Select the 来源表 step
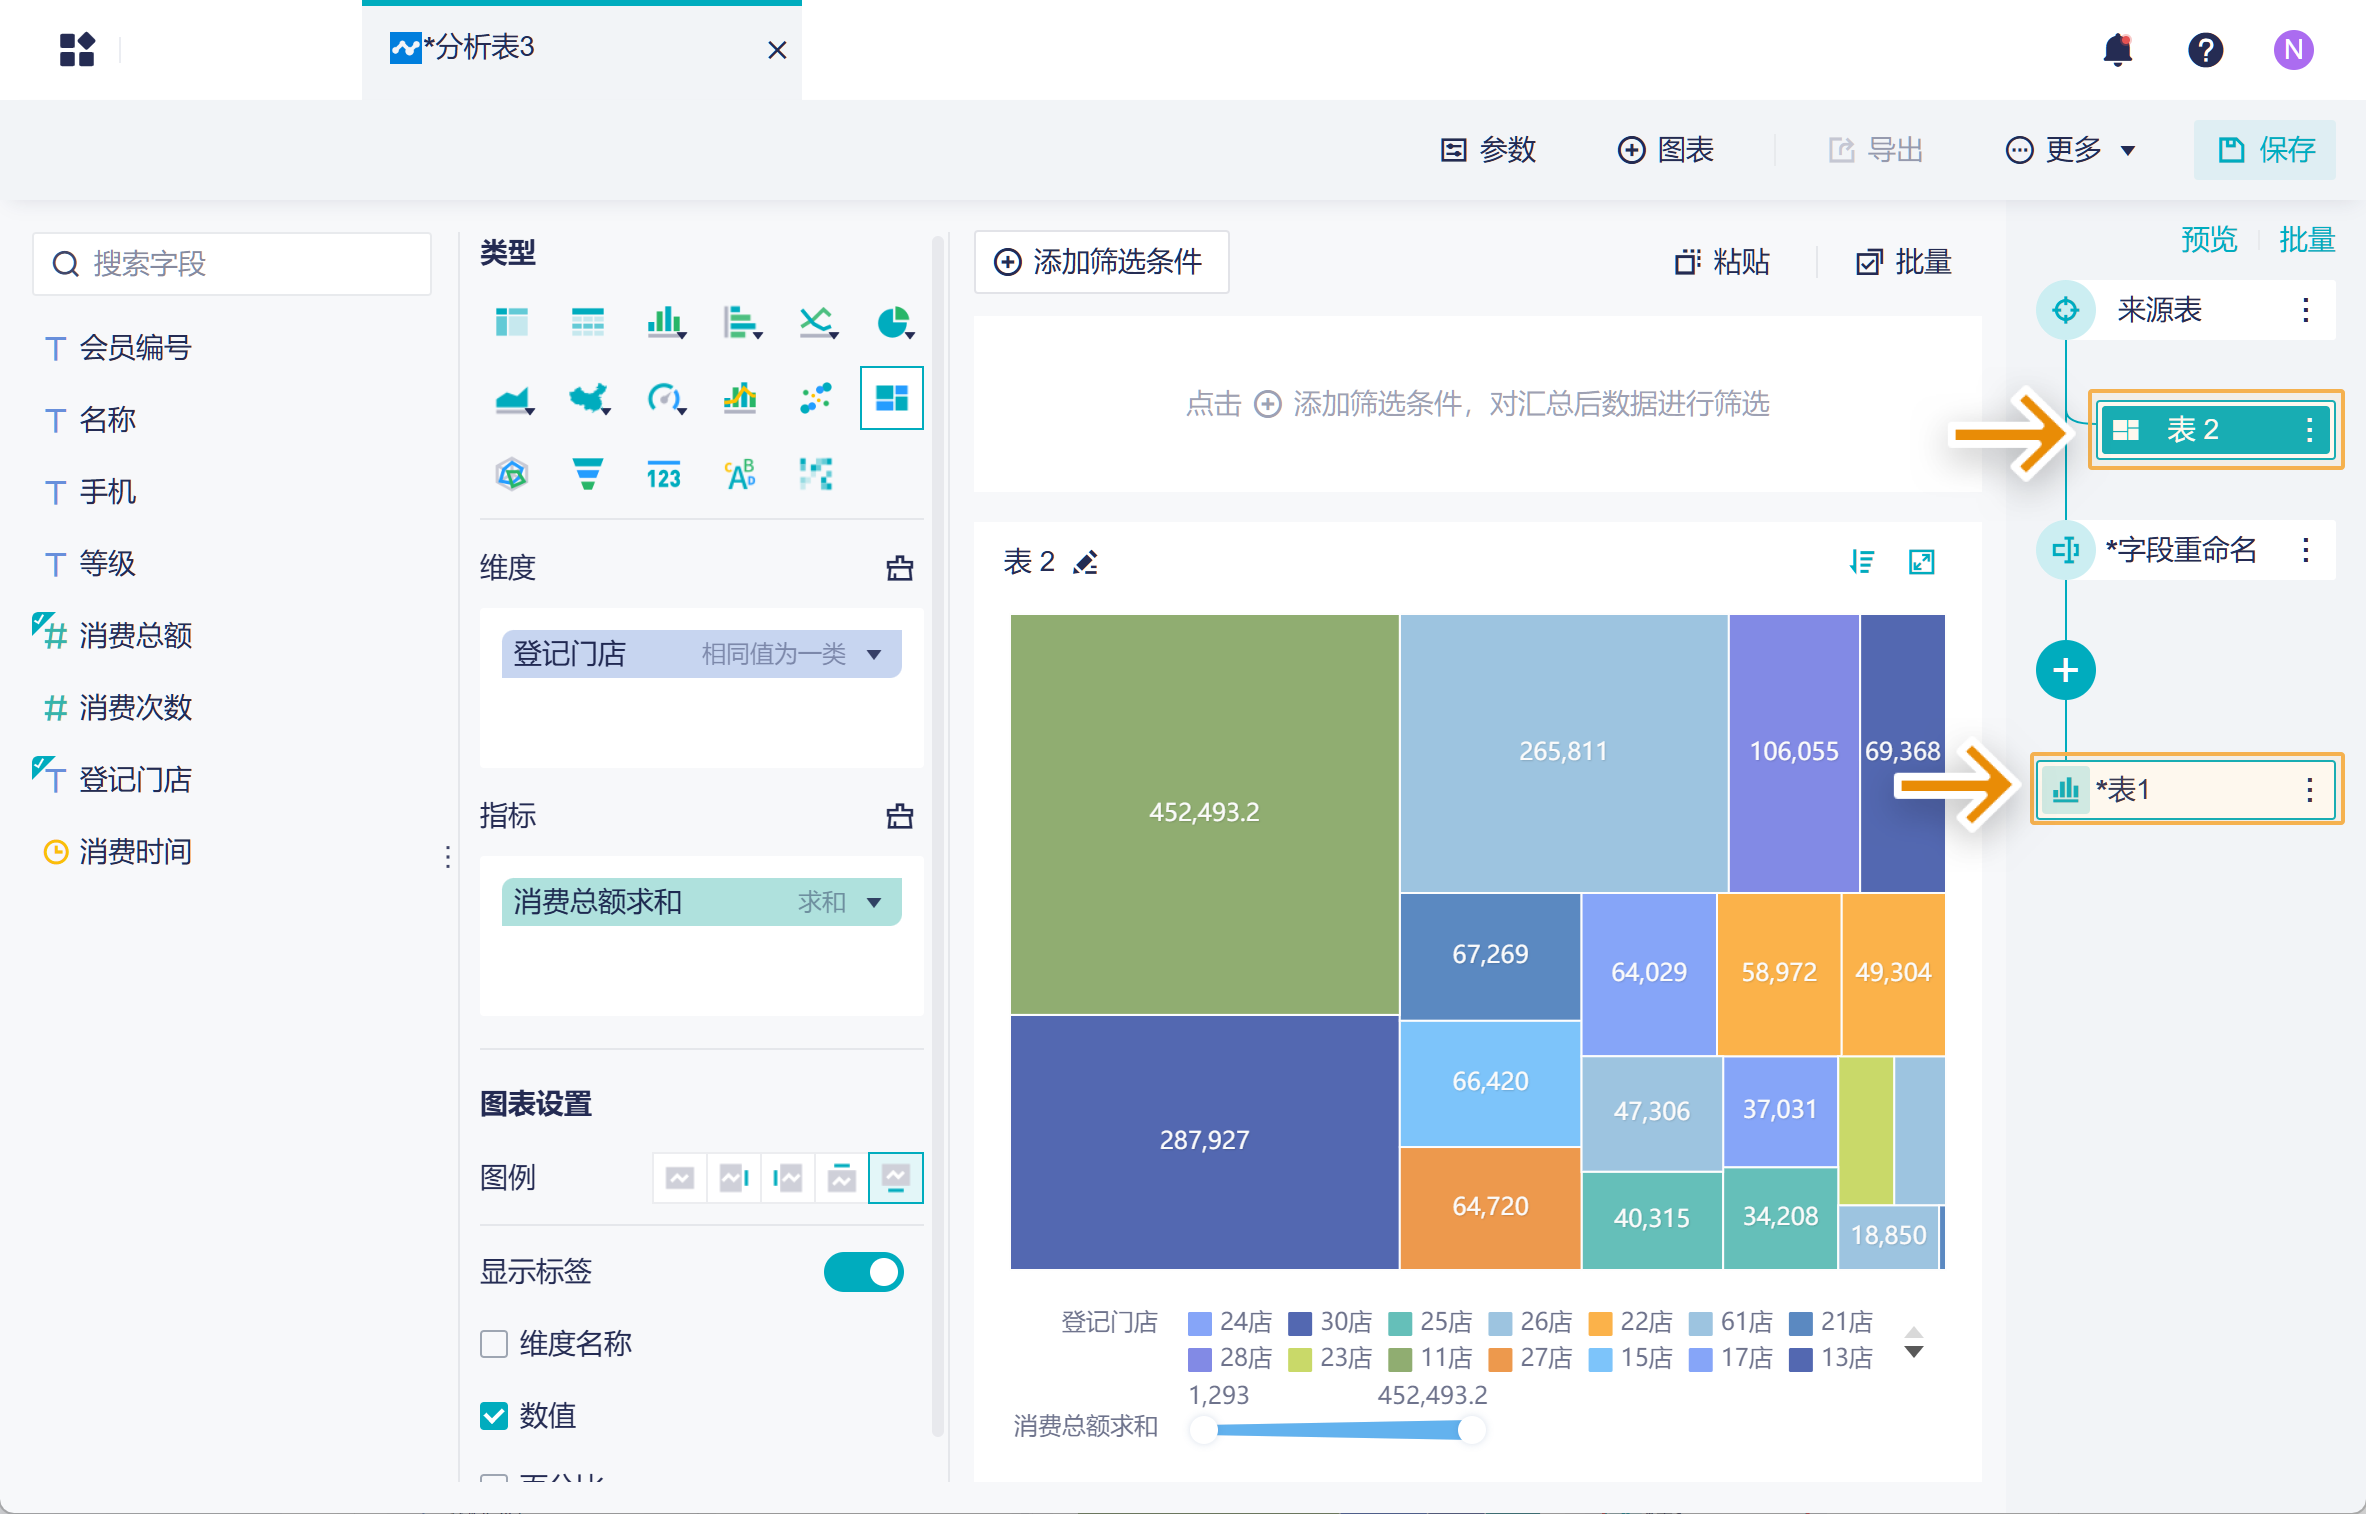Screen dimensions: 2366x1514 2159,310
